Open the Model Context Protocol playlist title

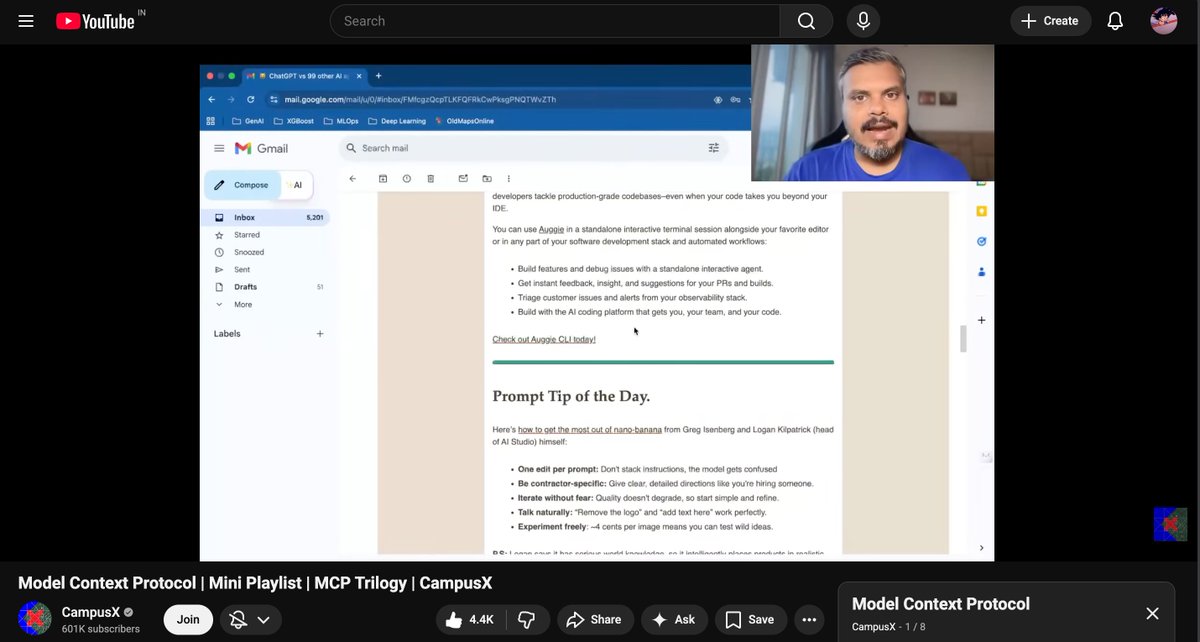(941, 604)
